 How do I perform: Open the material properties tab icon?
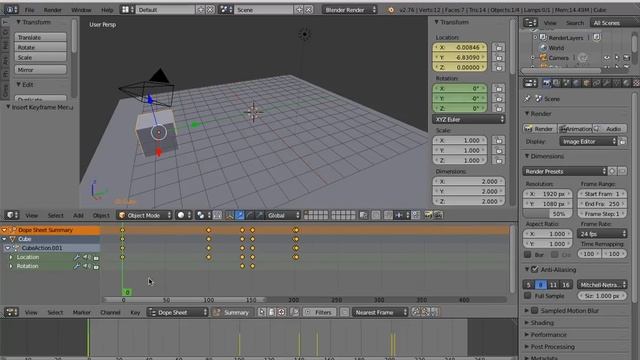(626, 83)
